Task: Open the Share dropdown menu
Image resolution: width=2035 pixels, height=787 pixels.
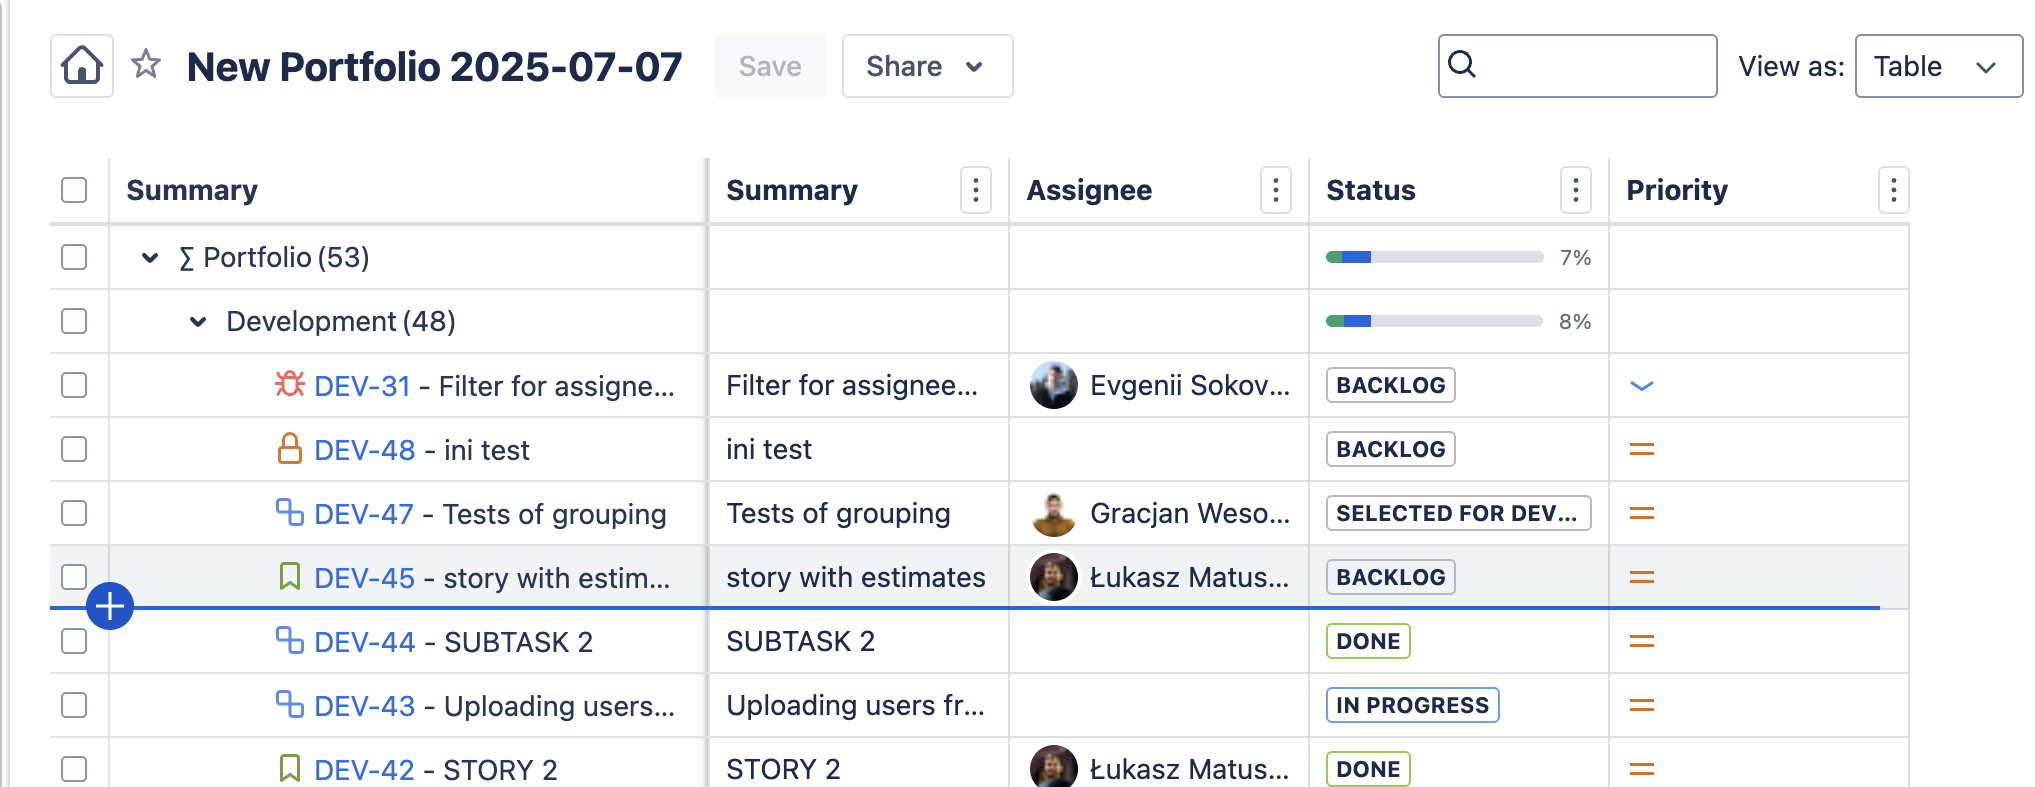Action: tap(926, 66)
